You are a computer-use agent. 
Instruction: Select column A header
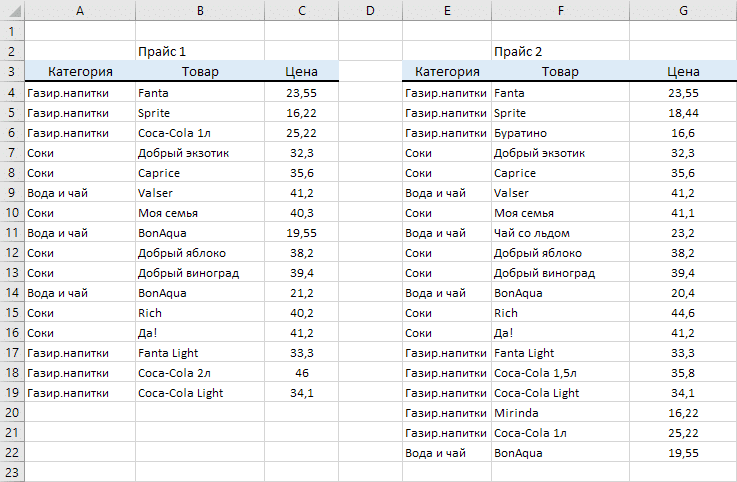point(80,10)
